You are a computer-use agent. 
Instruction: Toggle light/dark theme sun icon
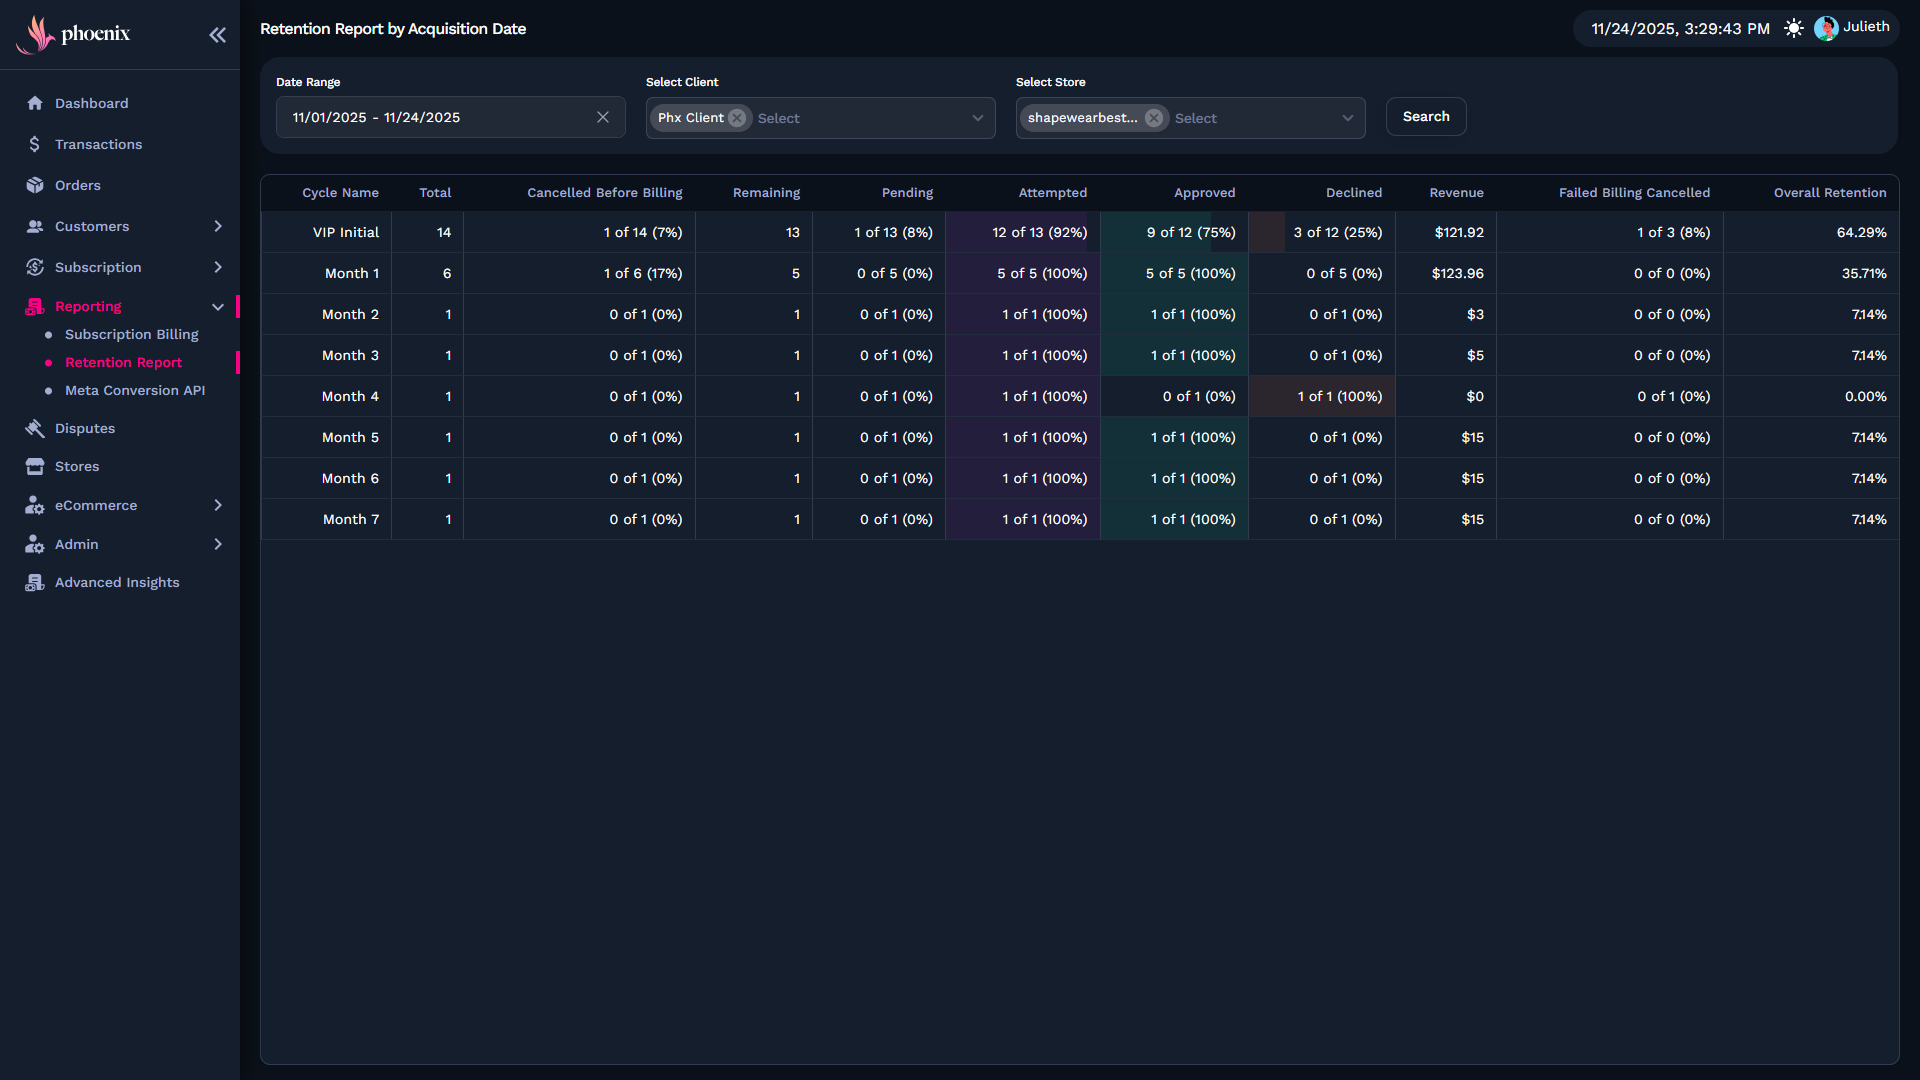[x=1794, y=28]
